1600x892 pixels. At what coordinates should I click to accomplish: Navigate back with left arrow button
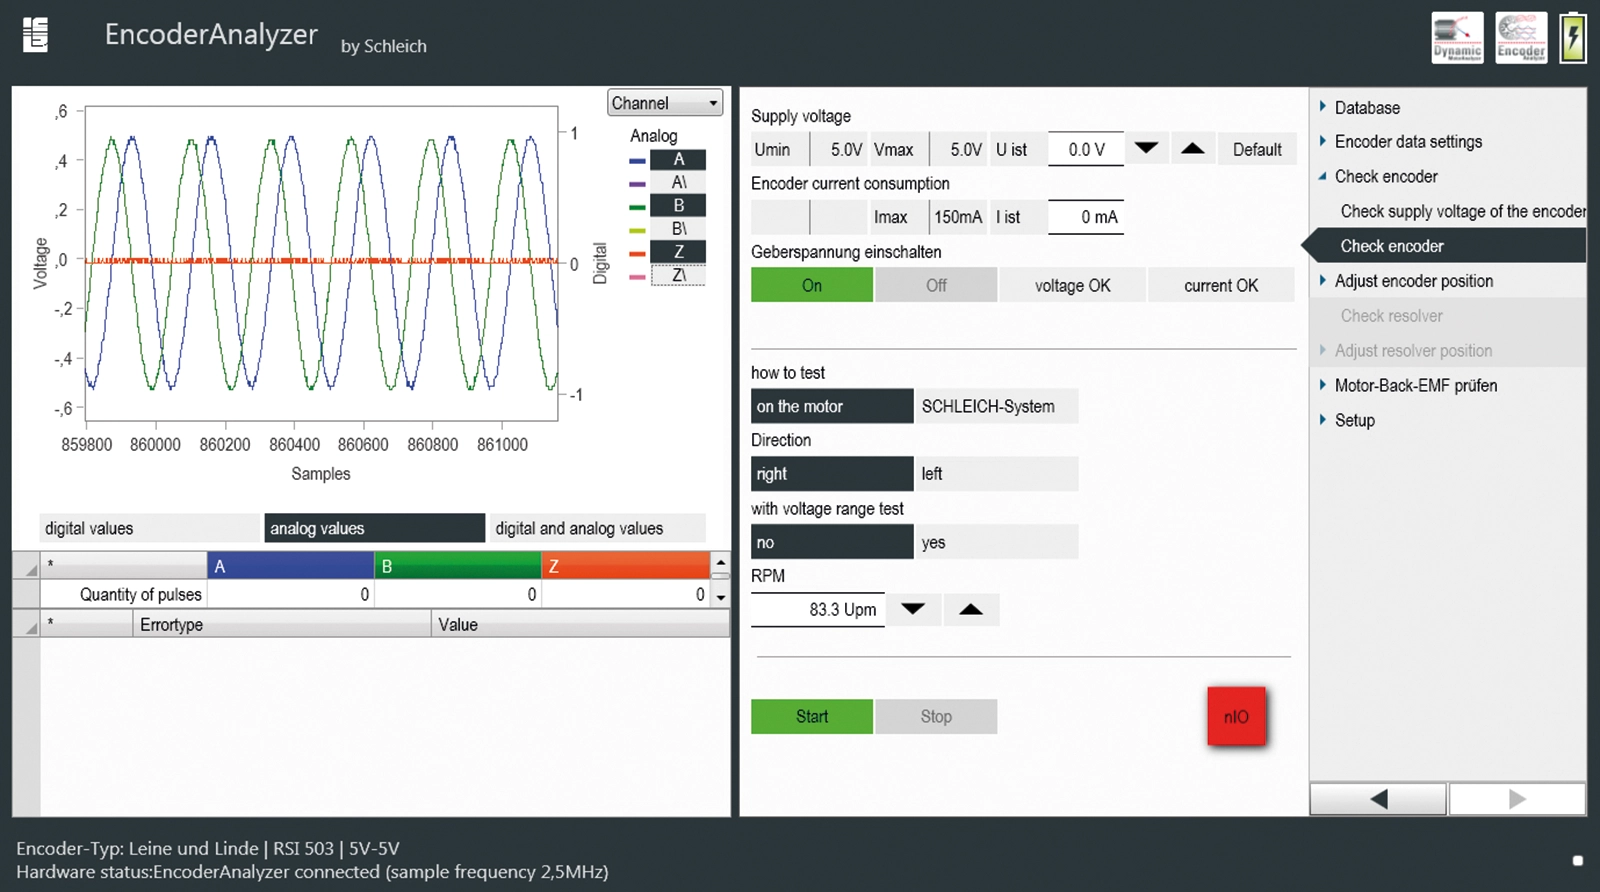pos(1378,798)
